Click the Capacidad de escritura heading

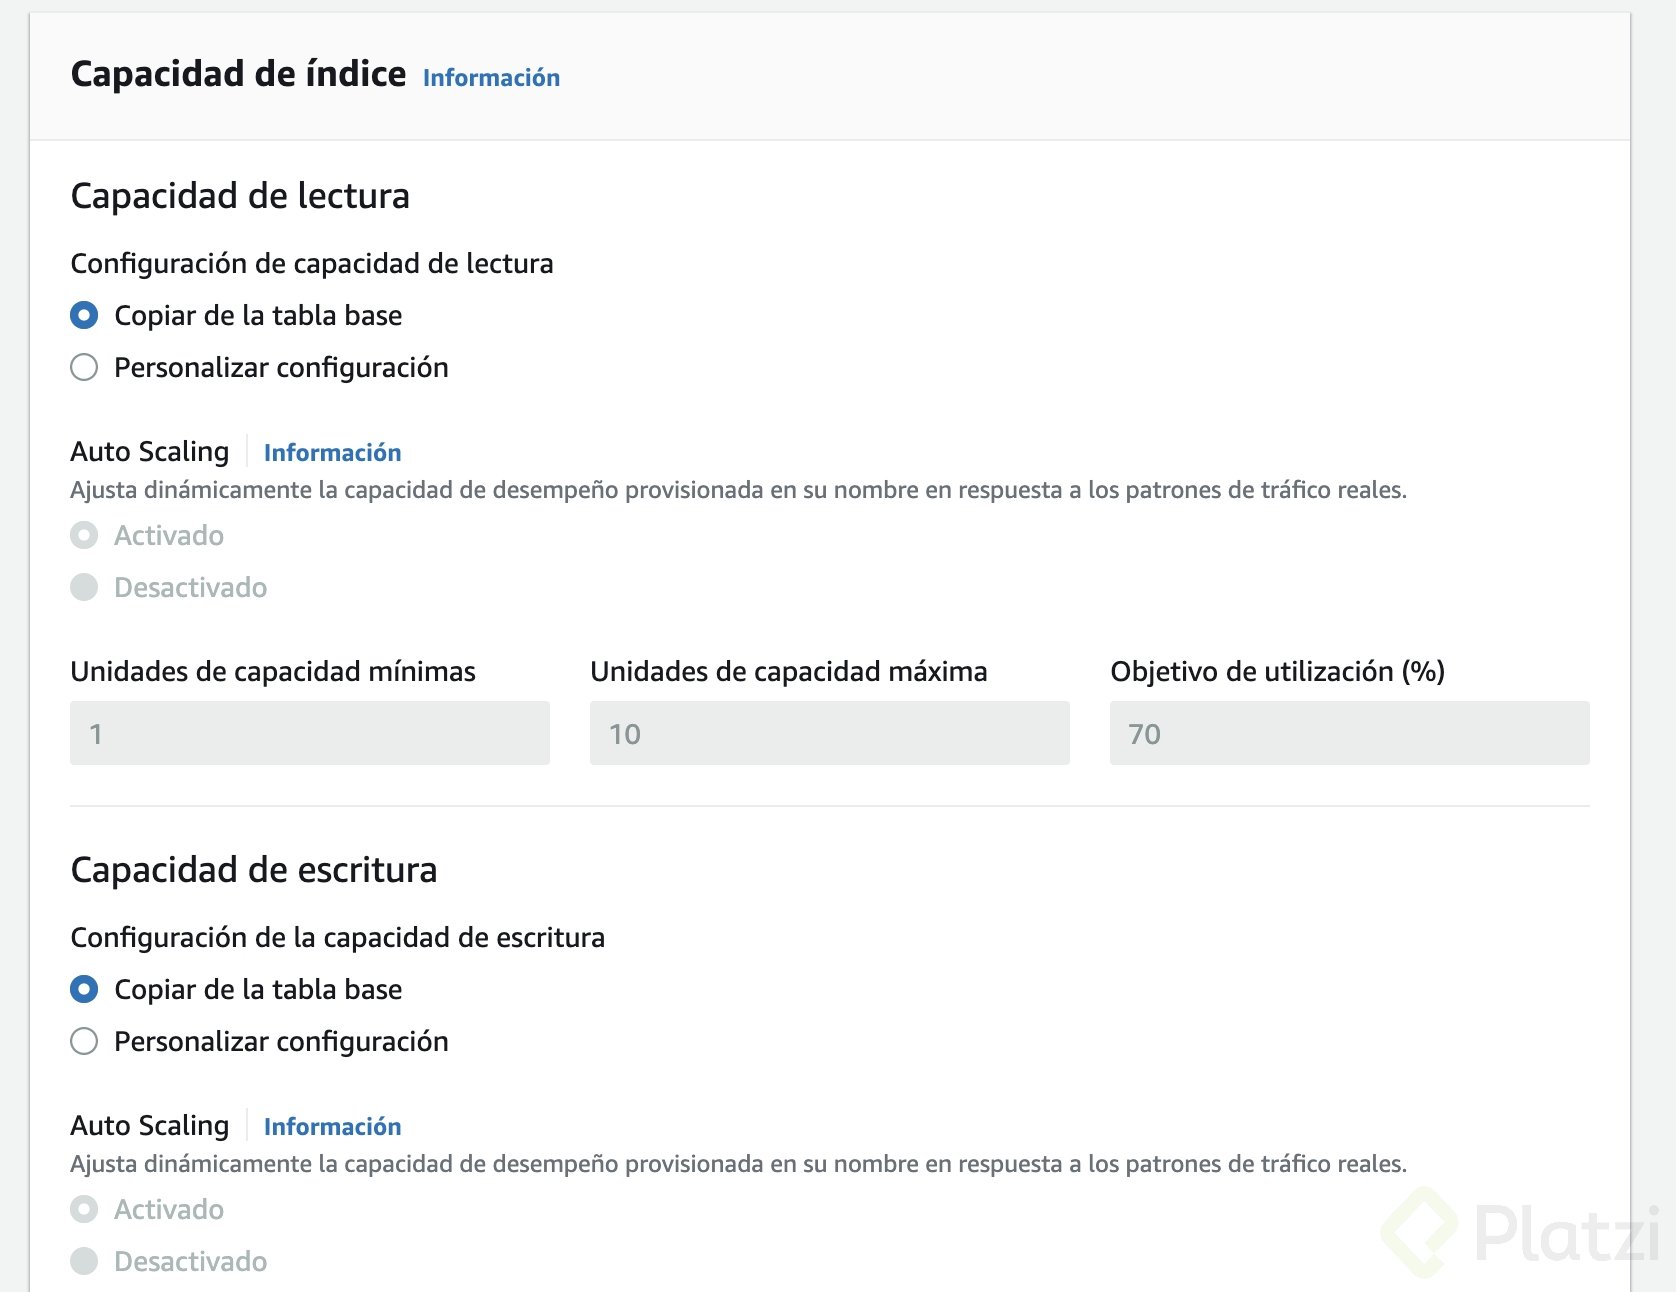pyautogui.click(x=254, y=870)
